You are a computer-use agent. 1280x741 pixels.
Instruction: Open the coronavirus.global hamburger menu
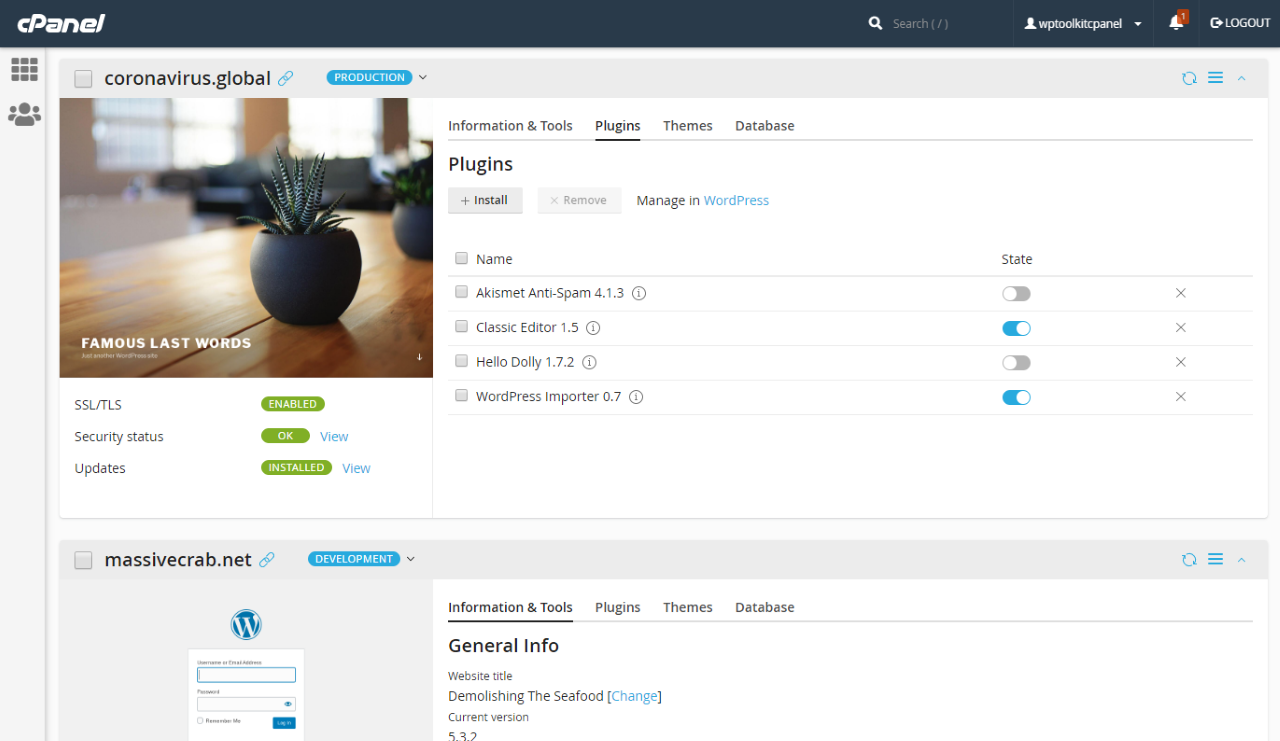tap(1215, 78)
